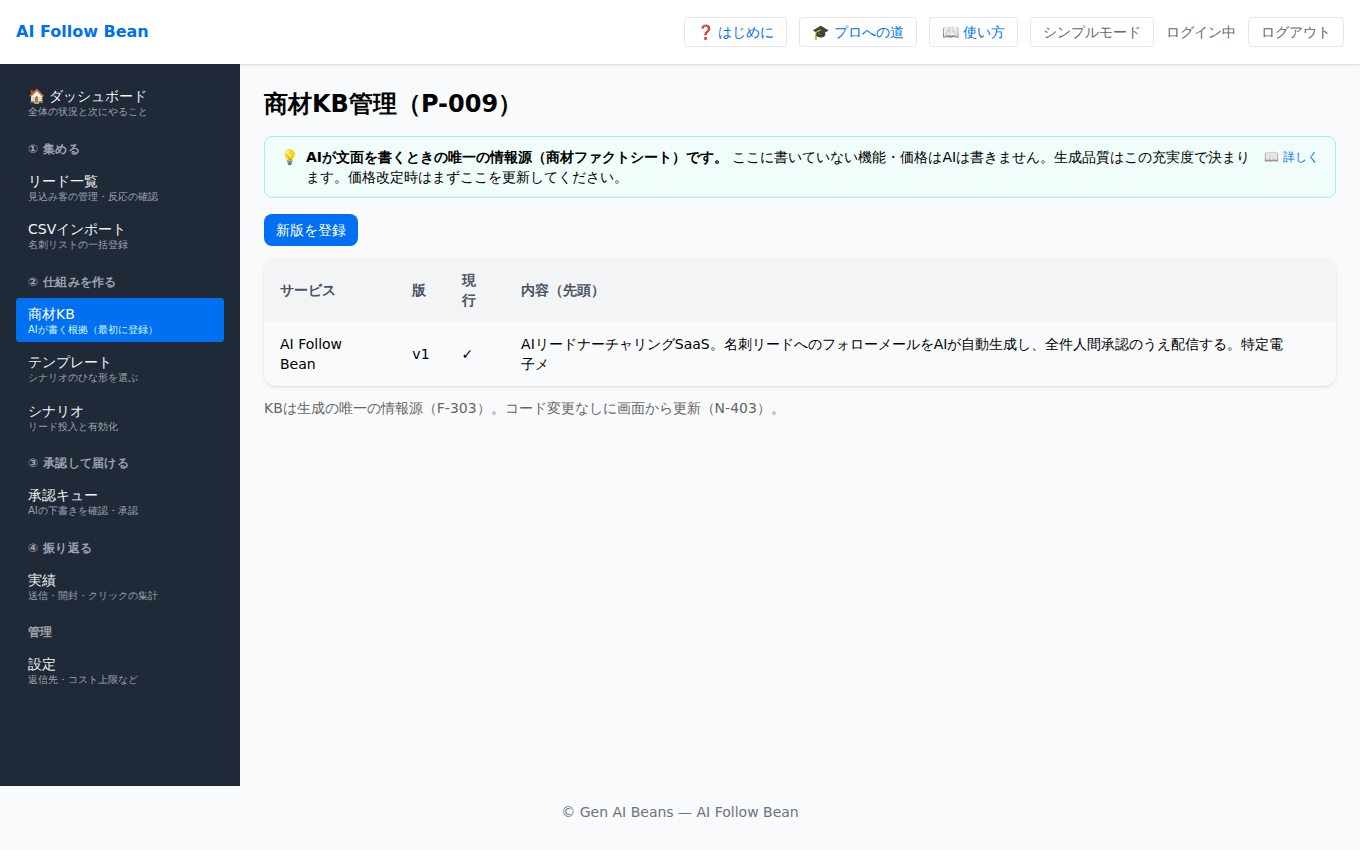1360x850 pixels.
Task: Click the lightbulb icon in info banner
Action: tap(289, 157)
